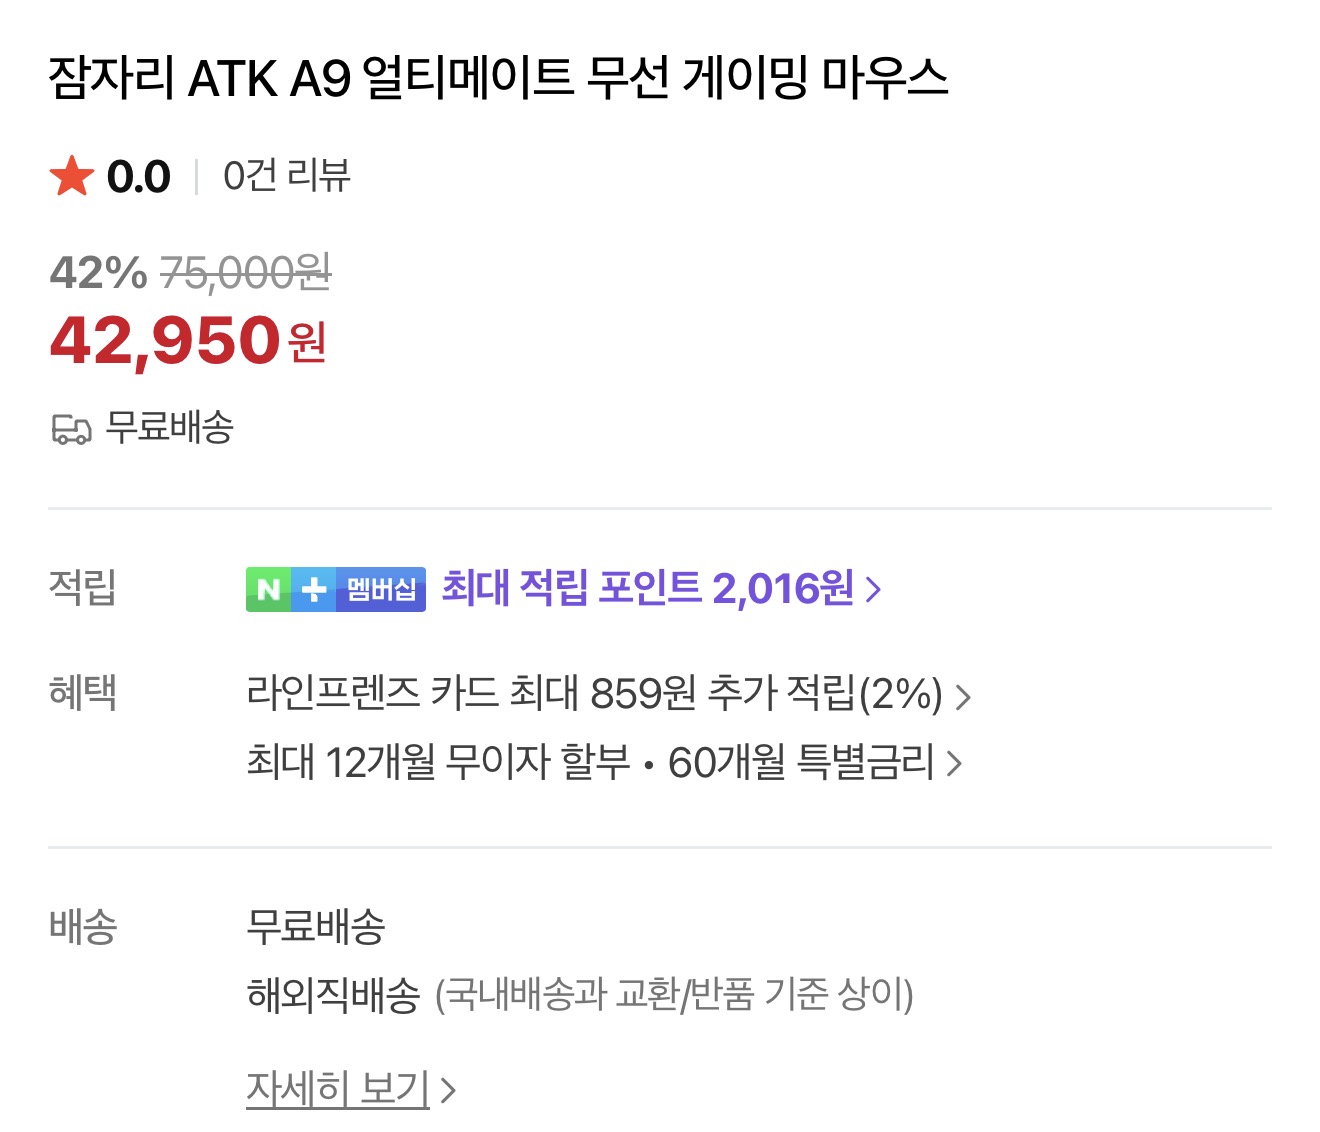
Task: Click the crossed-out 75,000원 original price
Action: click(245, 272)
